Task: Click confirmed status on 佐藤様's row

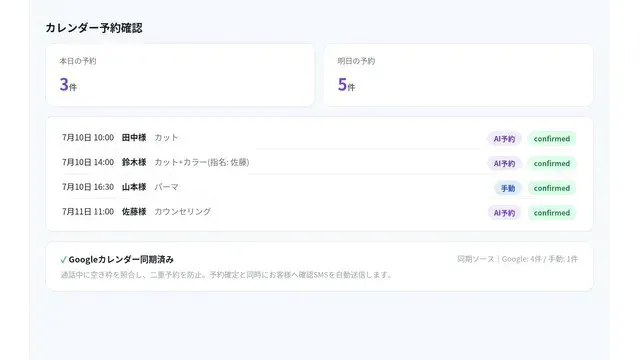Action: click(x=552, y=213)
